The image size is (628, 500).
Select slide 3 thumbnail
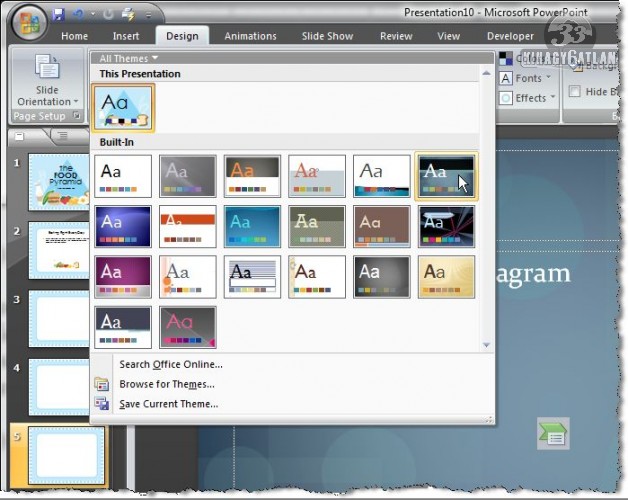pos(59,319)
